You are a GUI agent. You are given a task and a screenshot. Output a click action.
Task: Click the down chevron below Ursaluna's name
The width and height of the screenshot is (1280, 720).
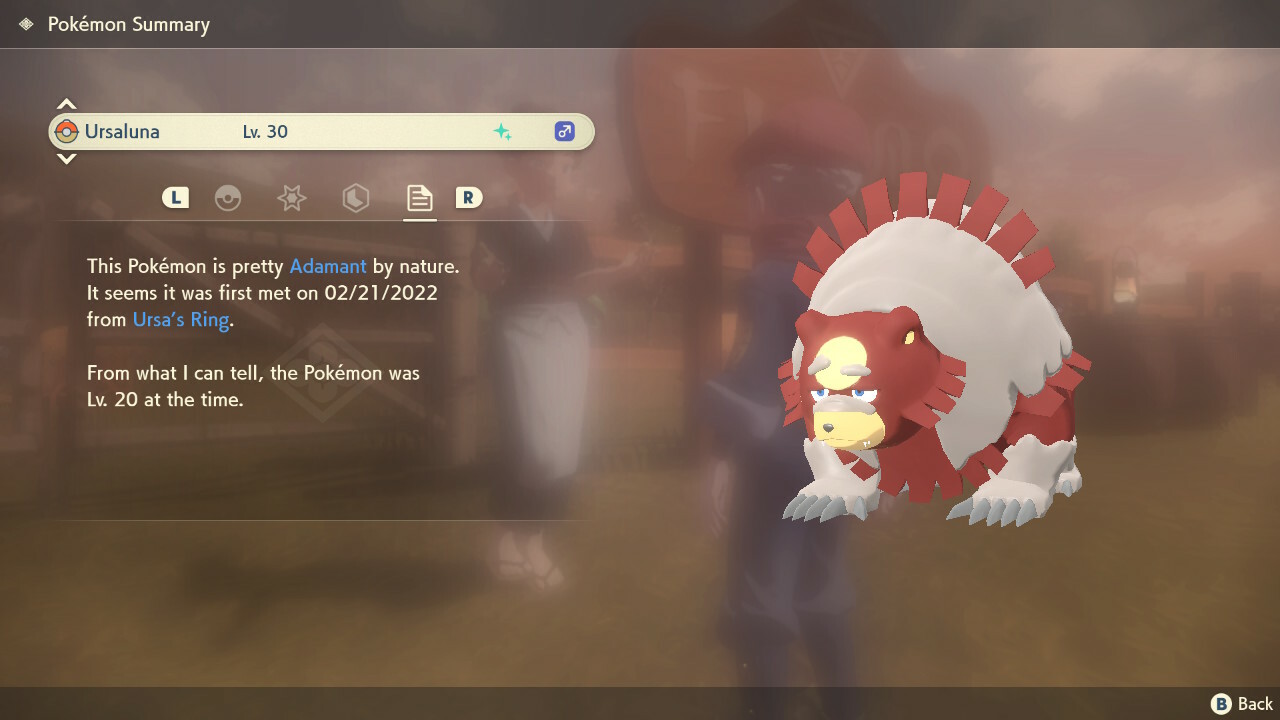[66, 158]
